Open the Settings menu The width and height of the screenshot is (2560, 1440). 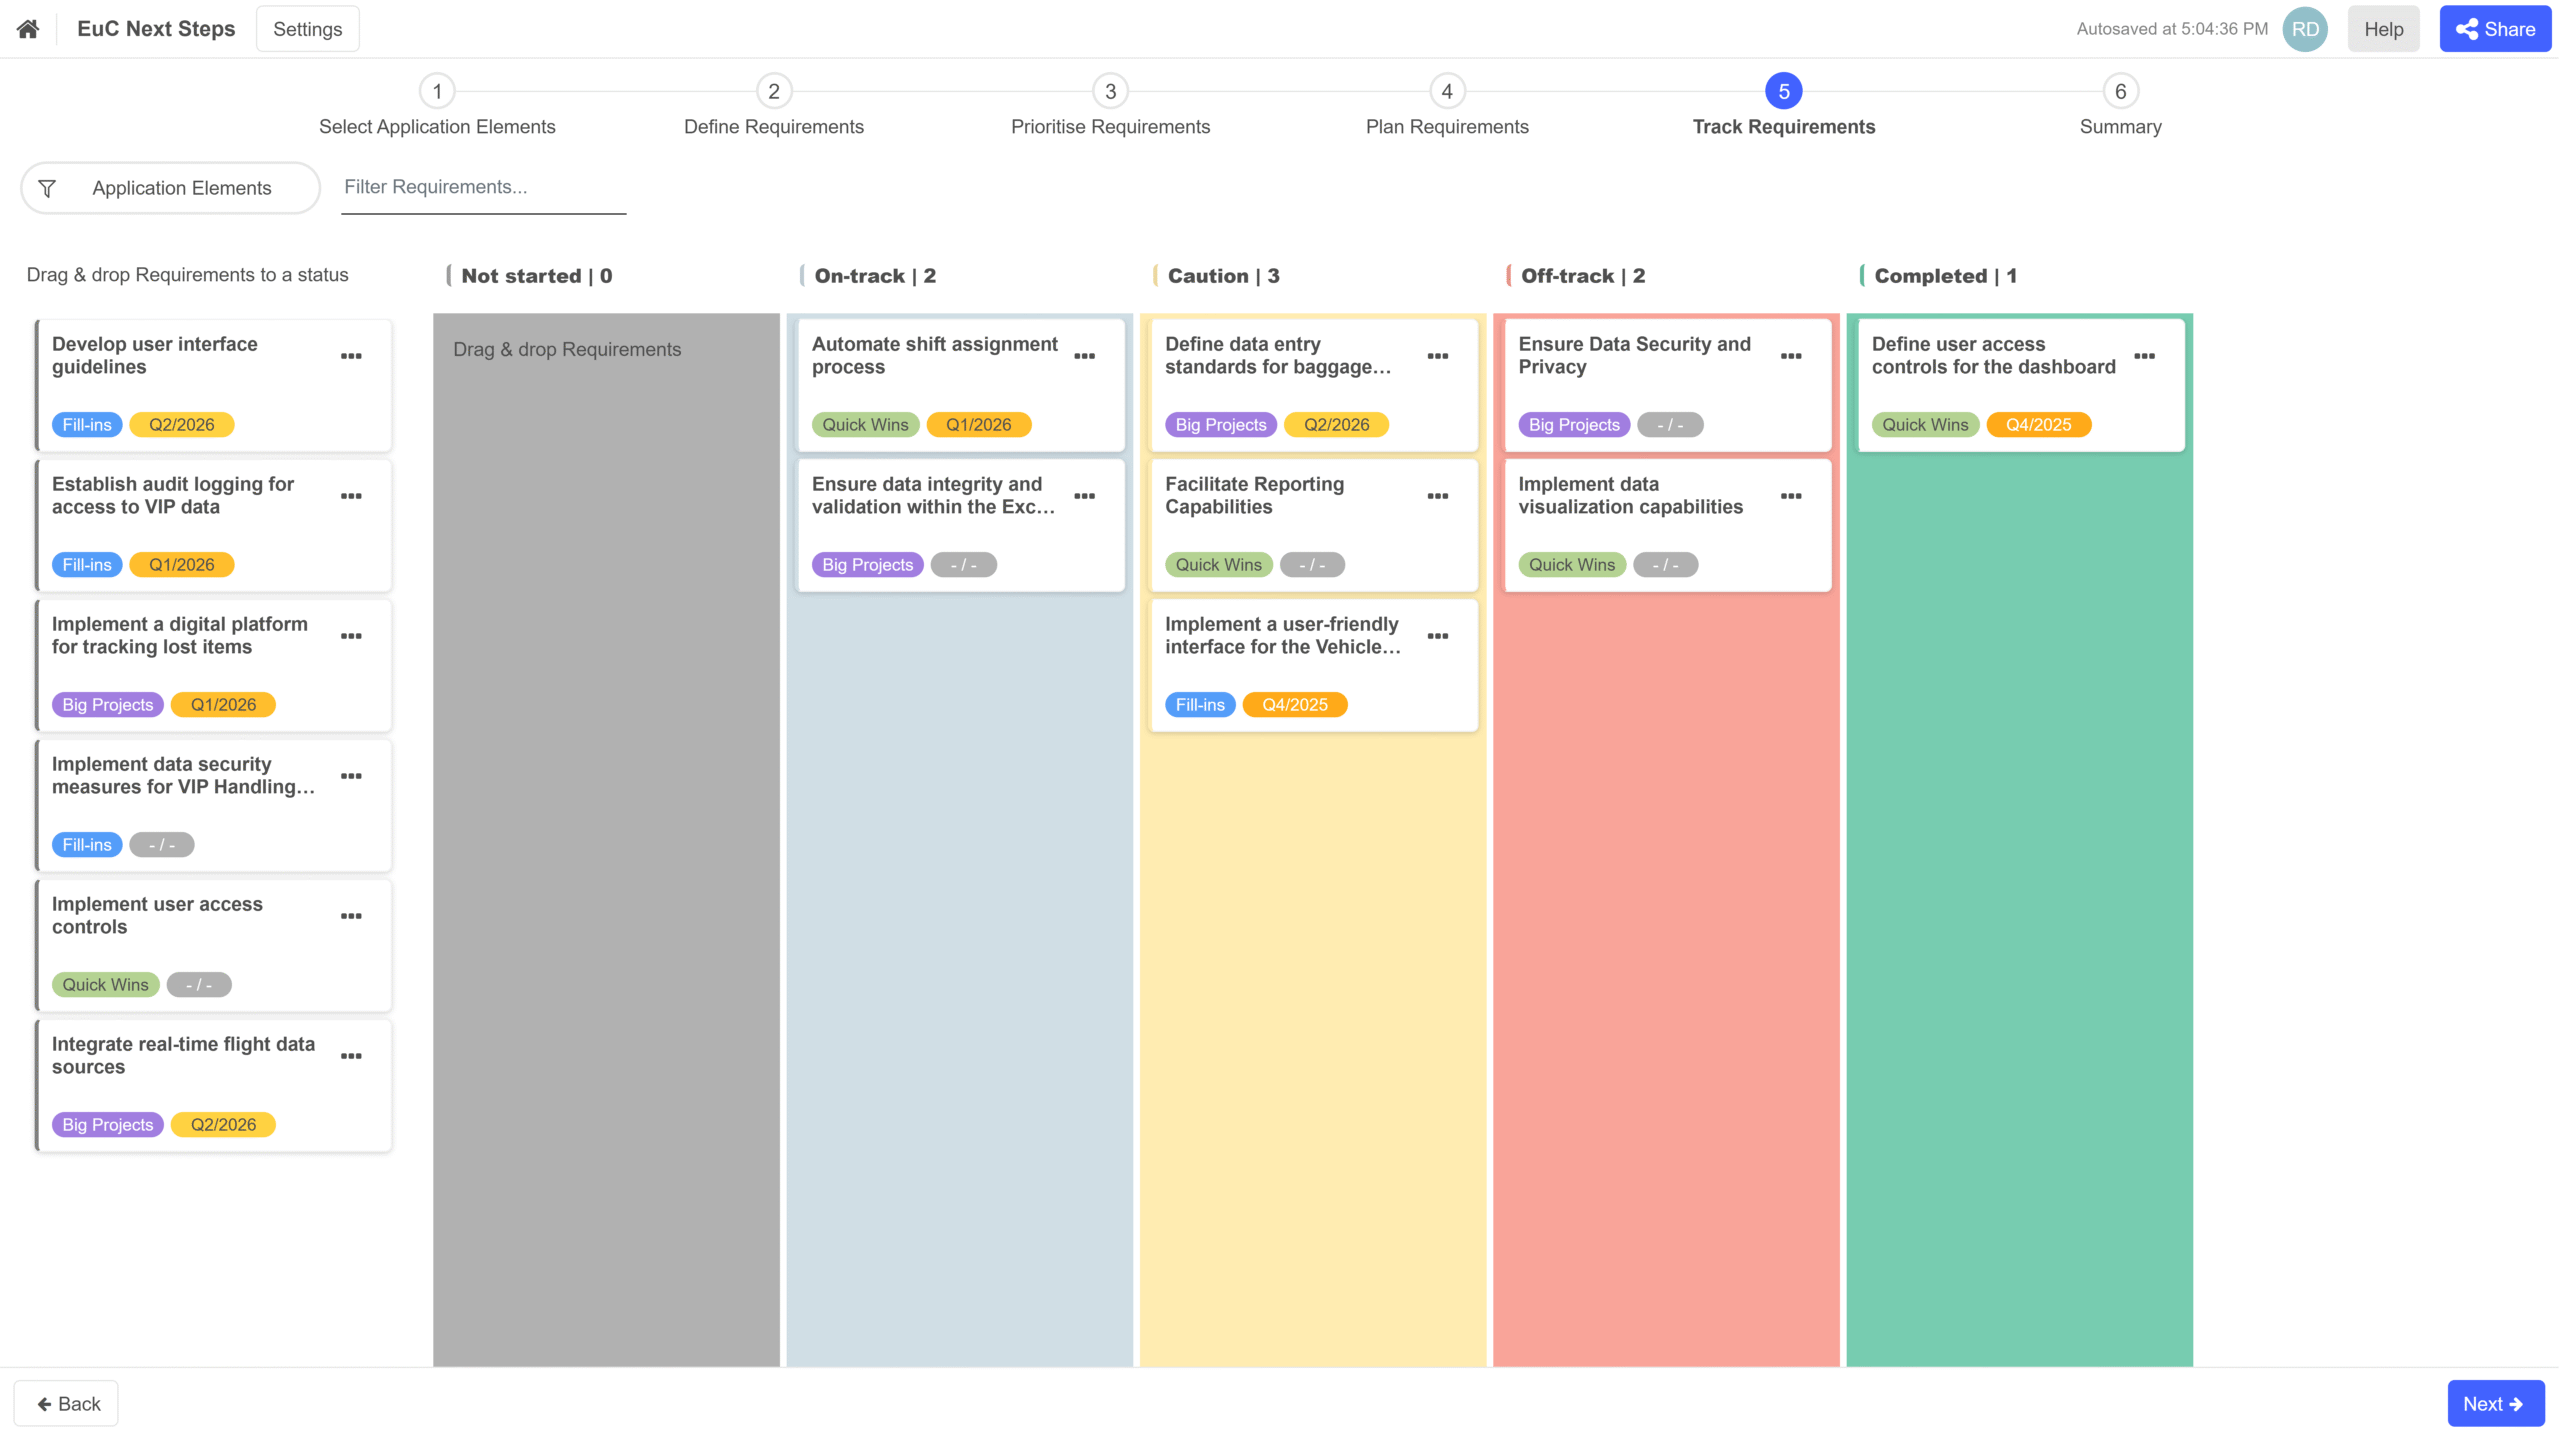(x=307, y=29)
